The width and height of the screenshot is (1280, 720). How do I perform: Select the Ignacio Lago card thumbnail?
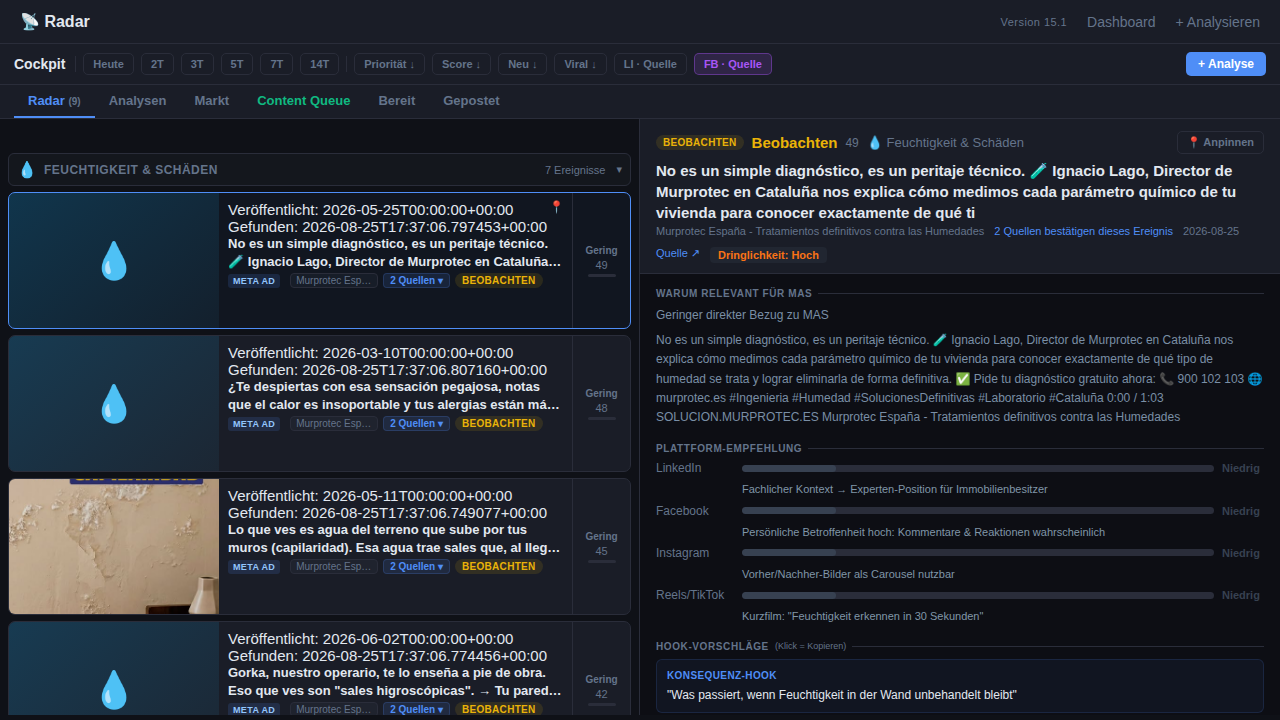pyautogui.click(x=114, y=260)
